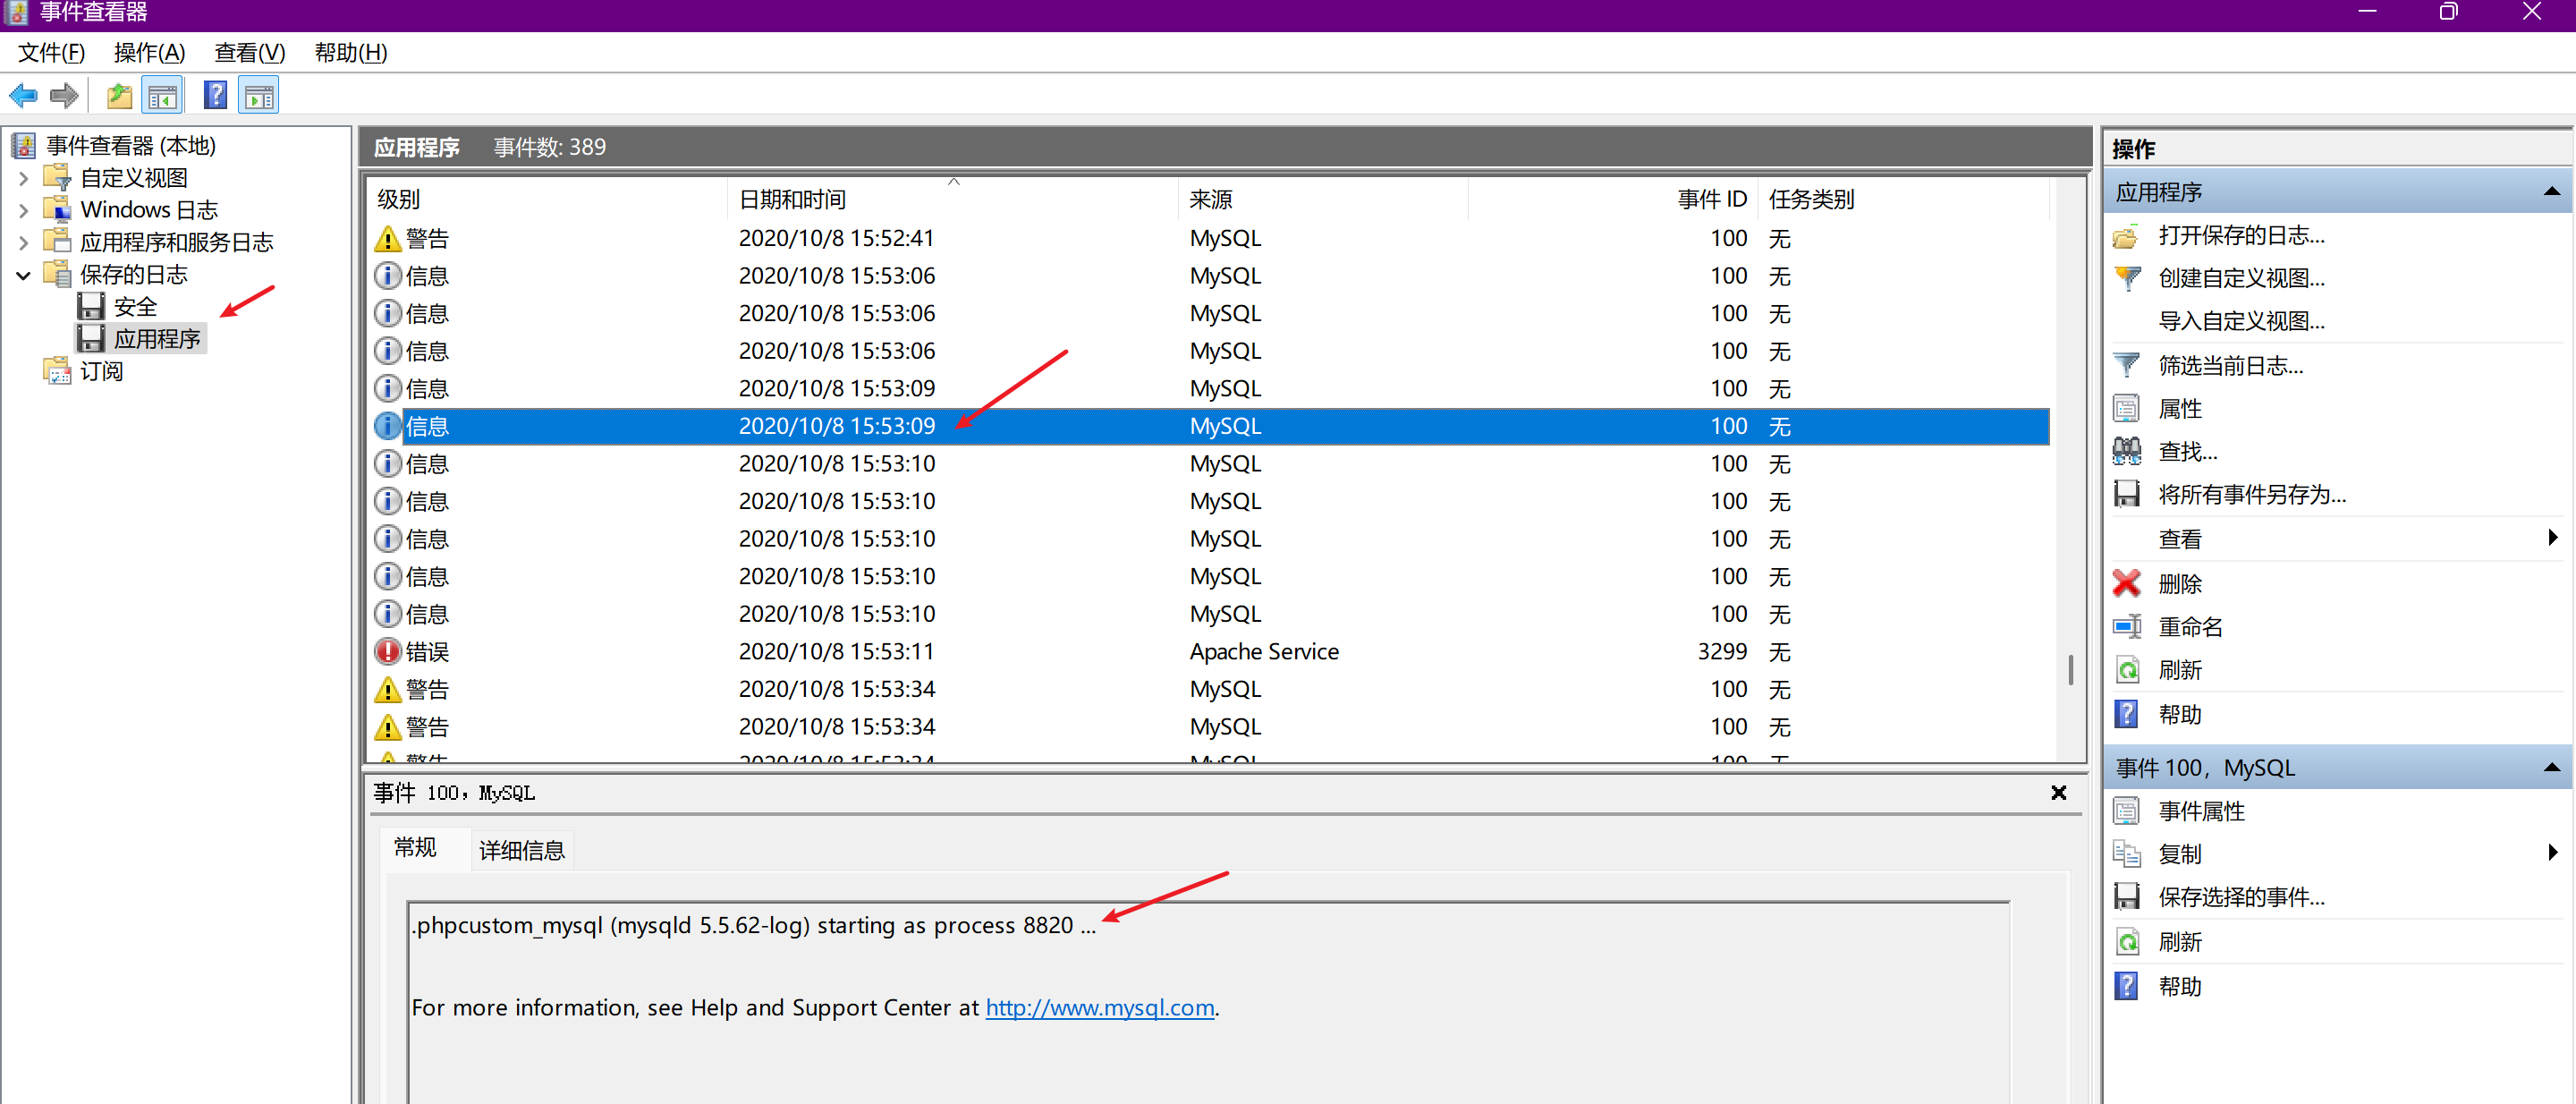The width and height of the screenshot is (2576, 1104).
Task: Click 将所有事件另存为 save action
Action: (2250, 495)
